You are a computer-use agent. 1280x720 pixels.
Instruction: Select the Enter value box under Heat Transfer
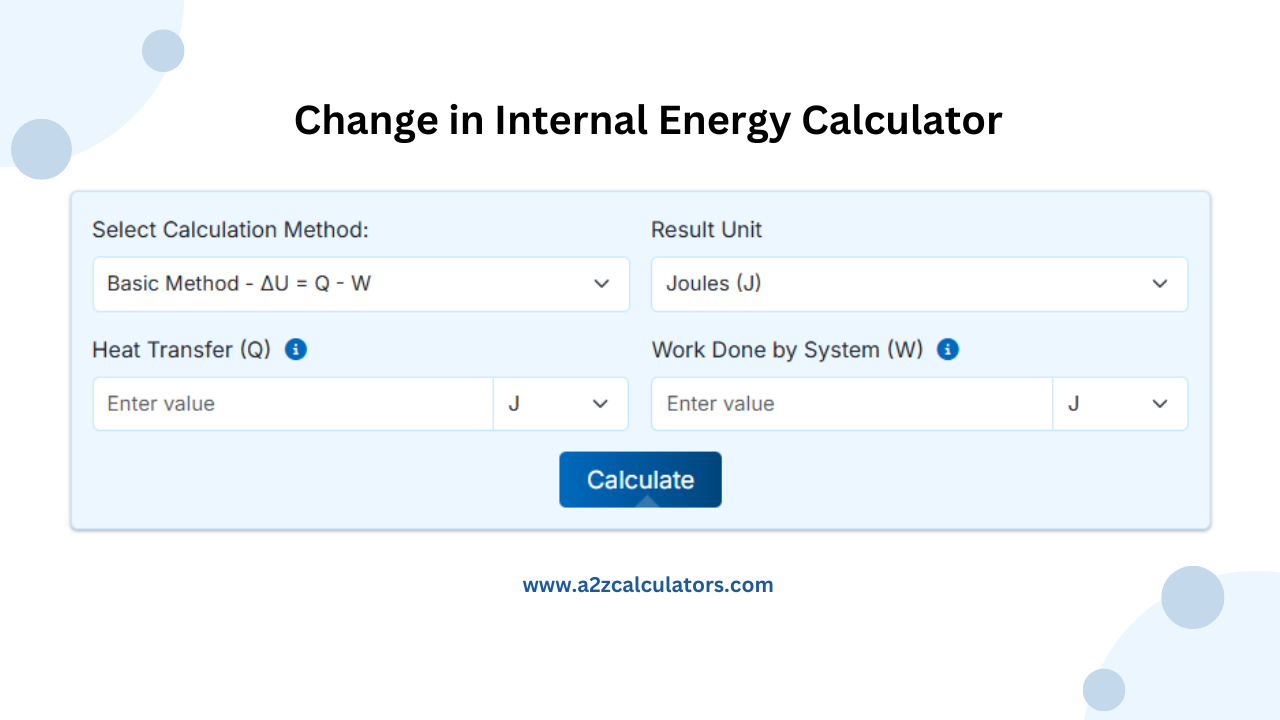[290, 404]
